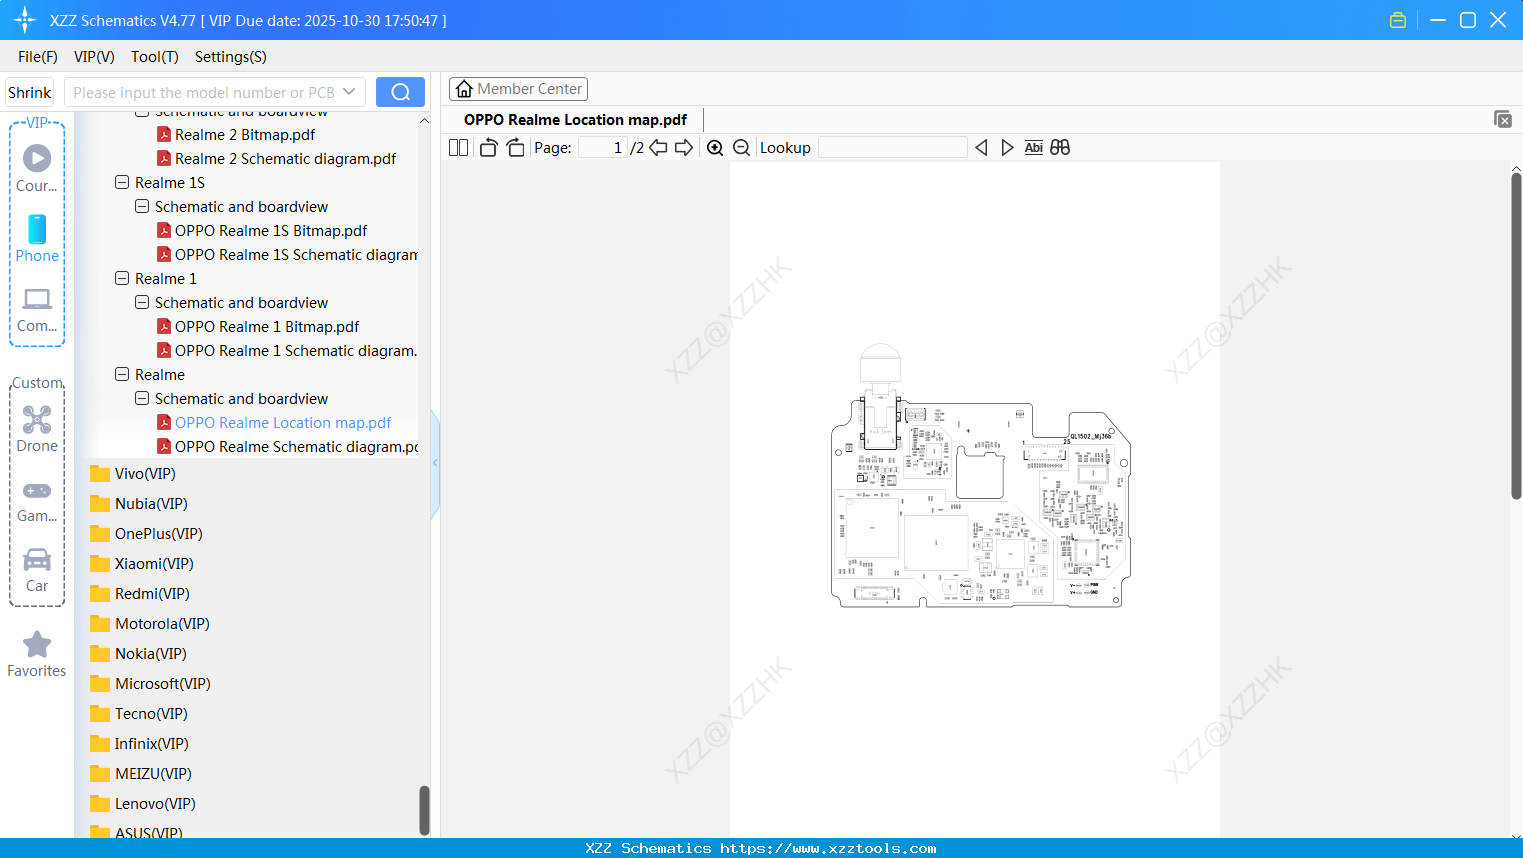The width and height of the screenshot is (1523, 858).
Task: Open the Nubia(VIP) folder
Action: pyautogui.click(x=139, y=504)
